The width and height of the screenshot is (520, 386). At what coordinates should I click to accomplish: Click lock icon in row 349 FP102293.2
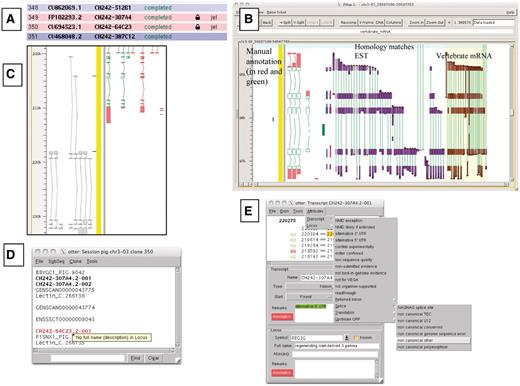[x=197, y=17]
